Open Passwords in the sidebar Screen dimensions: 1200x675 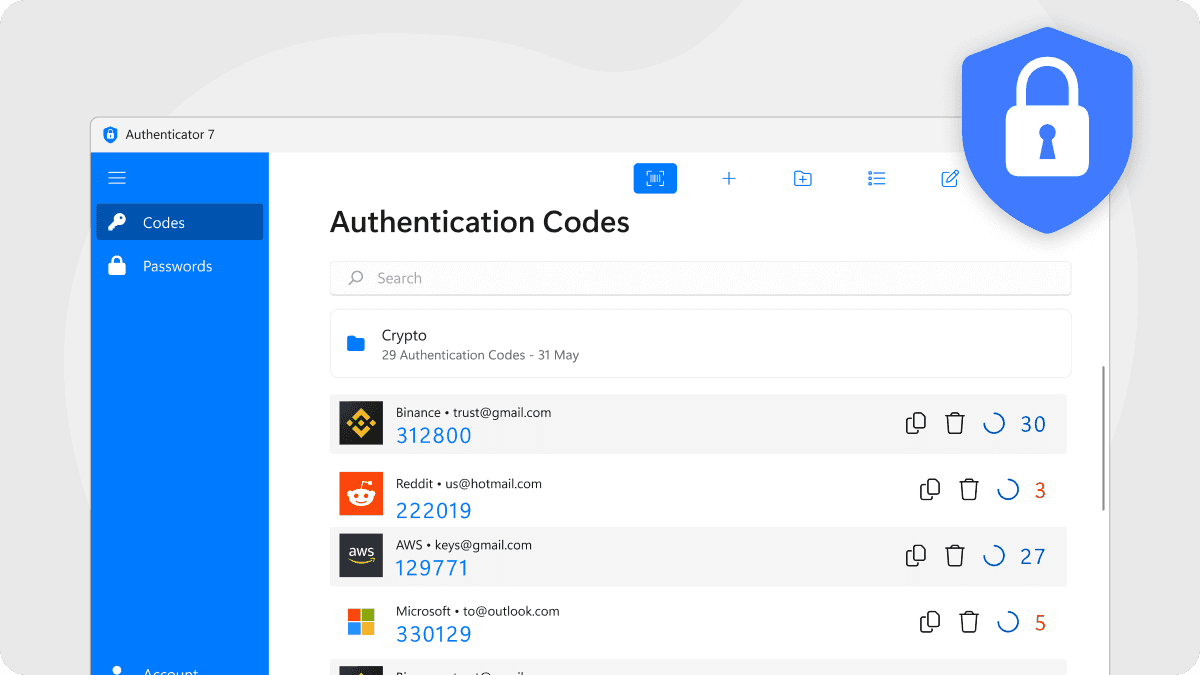[180, 266]
